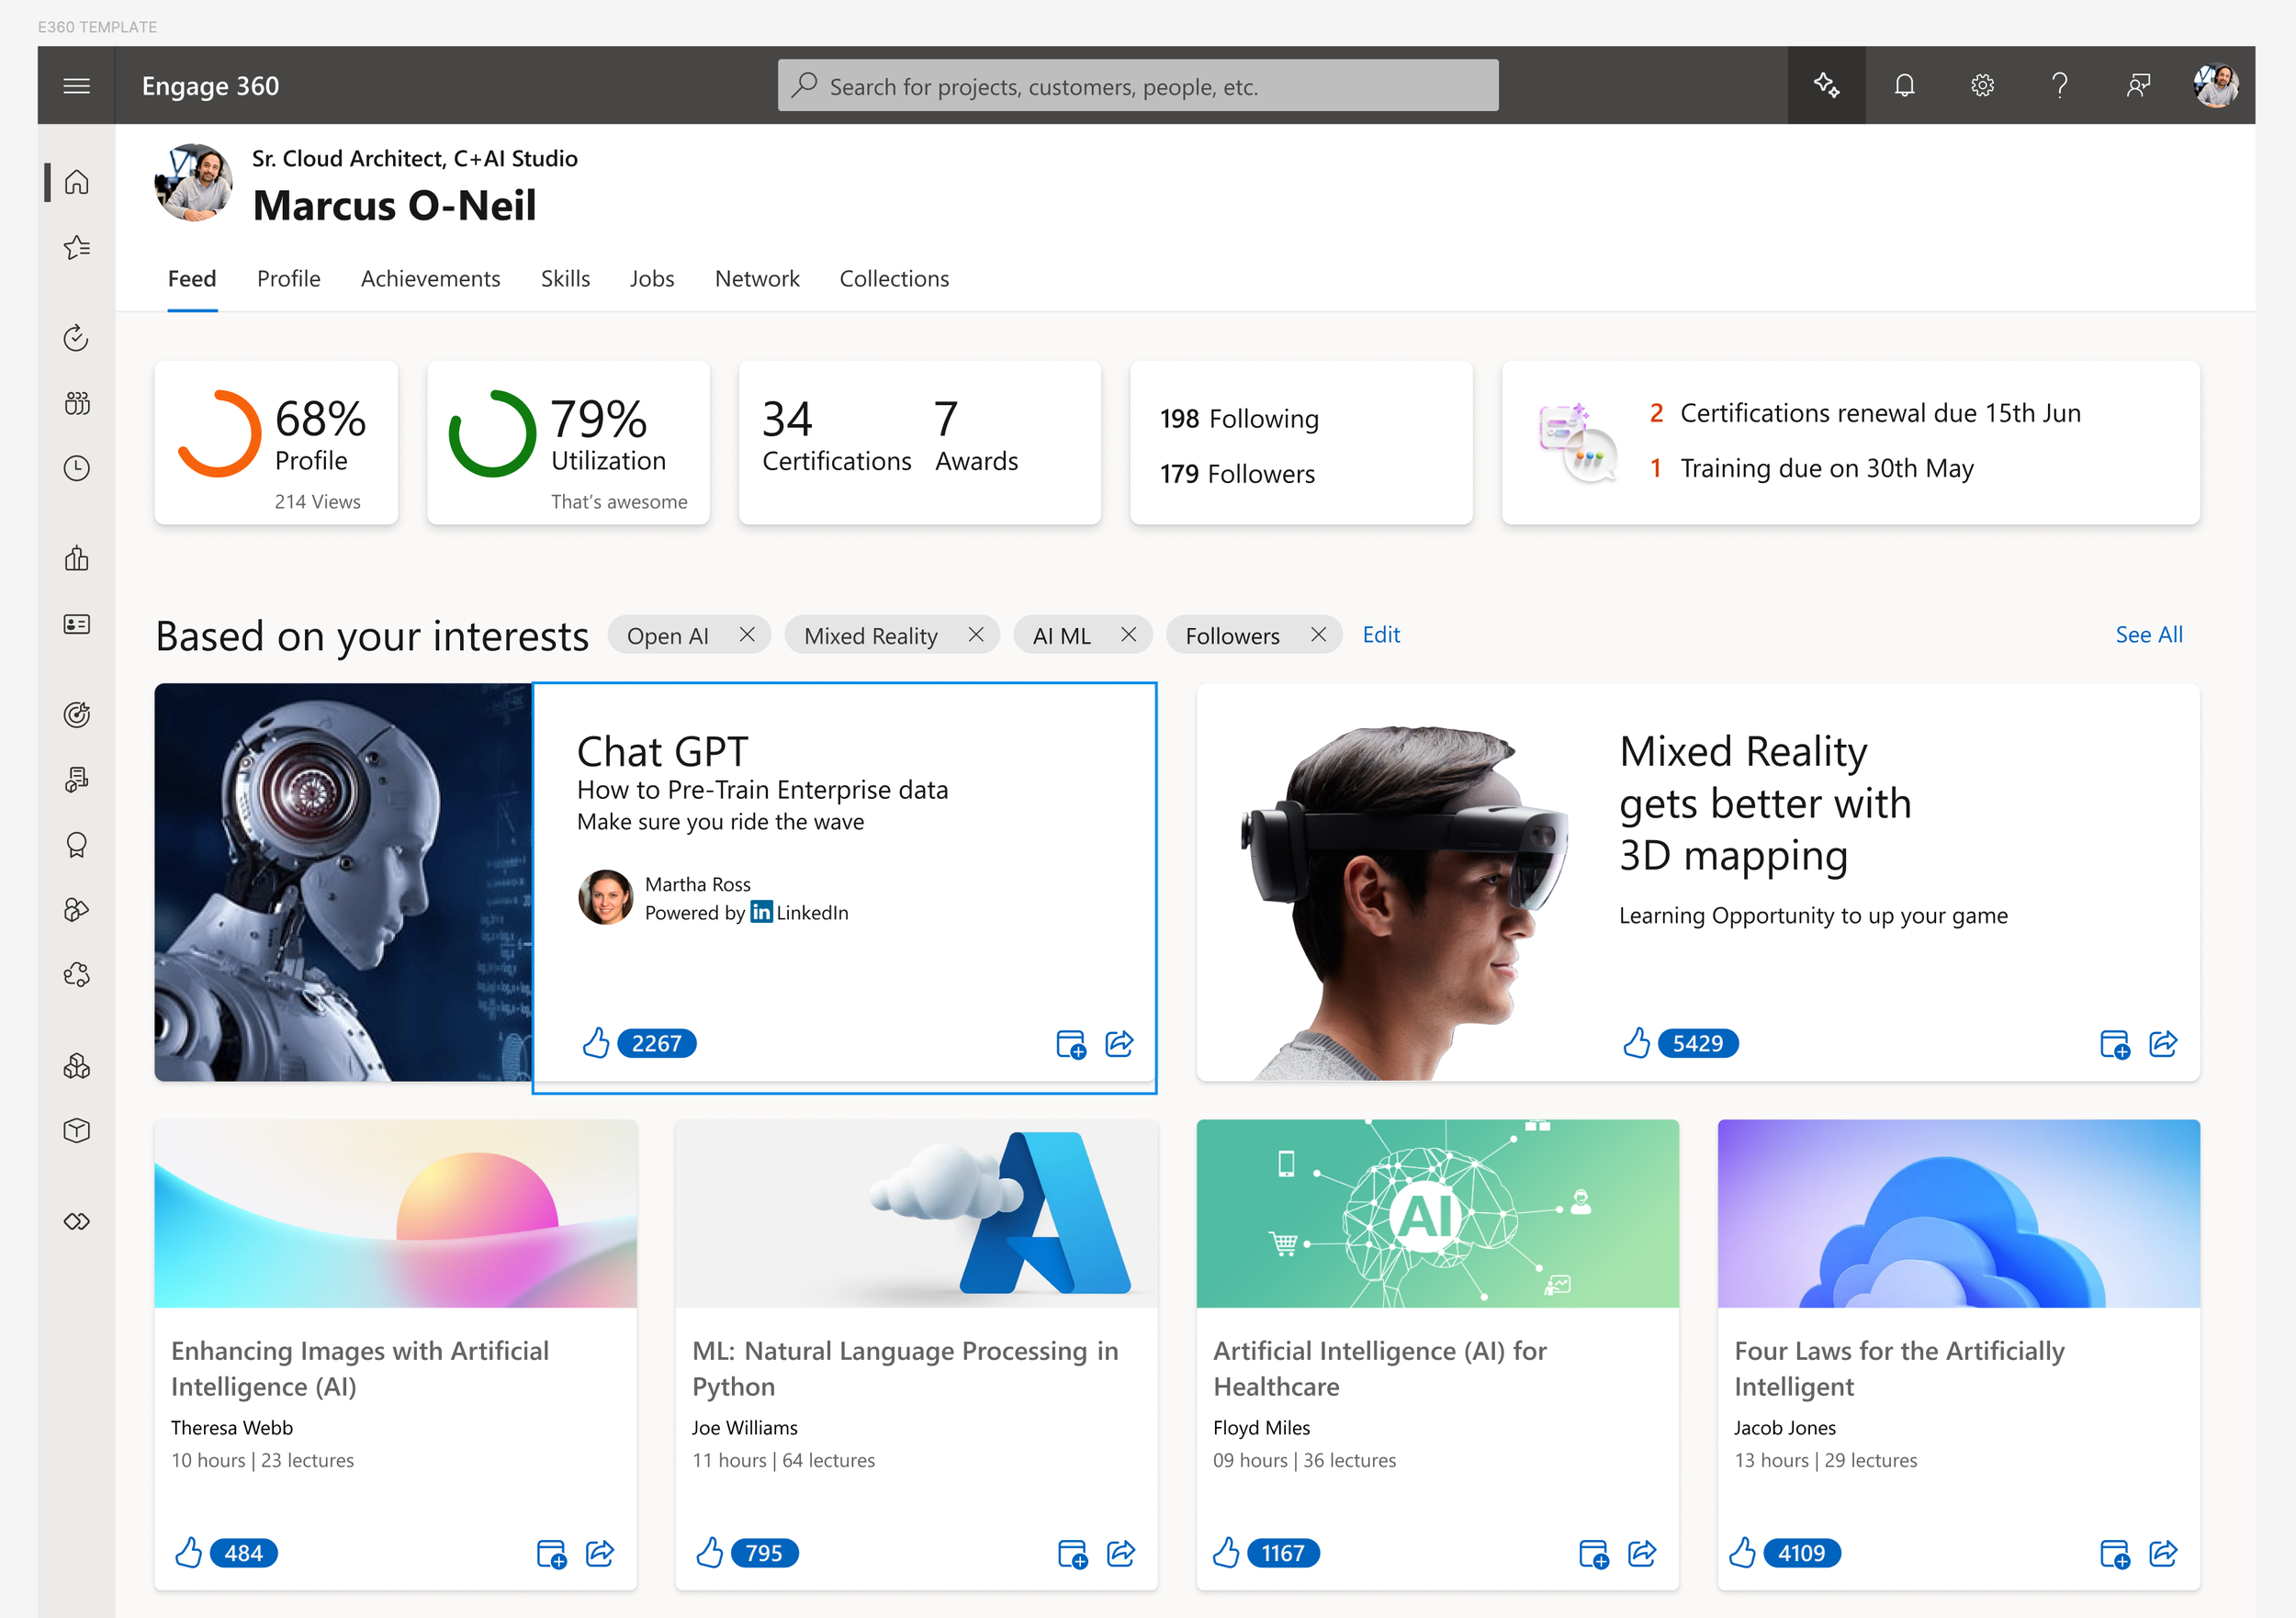
Task: Add Four Laws course to collection
Action: pos(2115,1554)
